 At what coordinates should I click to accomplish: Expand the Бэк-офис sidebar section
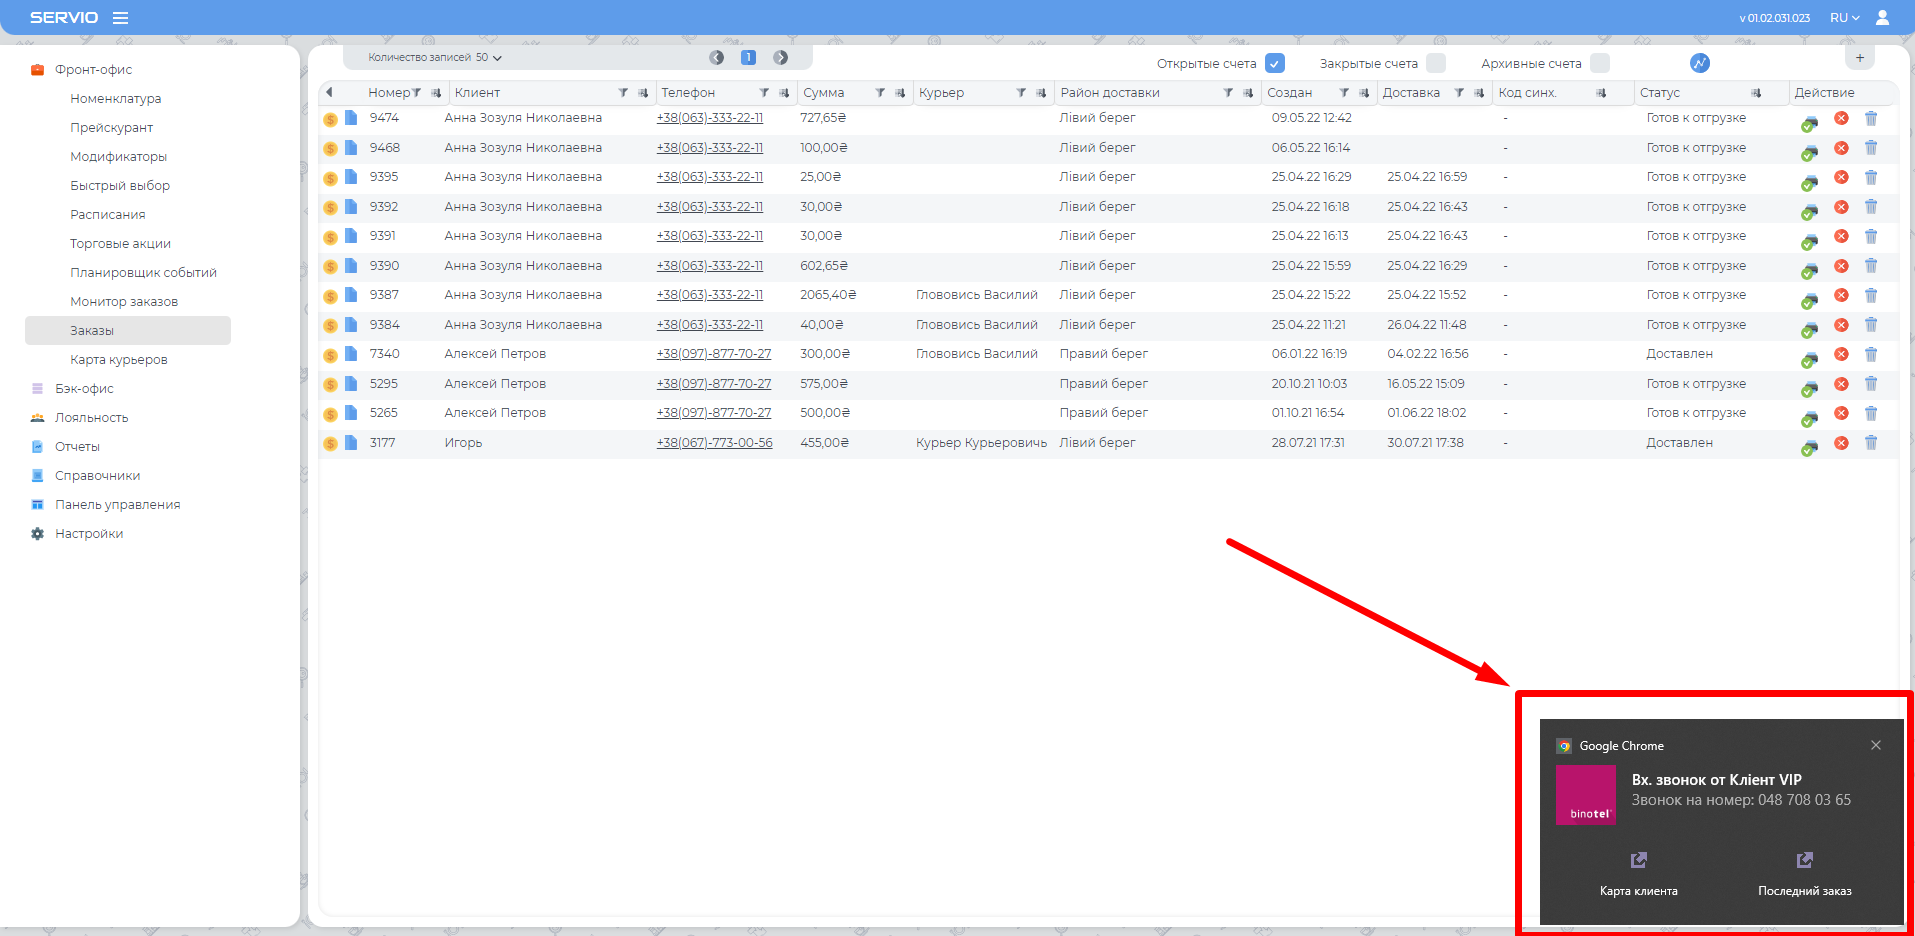tap(84, 389)
